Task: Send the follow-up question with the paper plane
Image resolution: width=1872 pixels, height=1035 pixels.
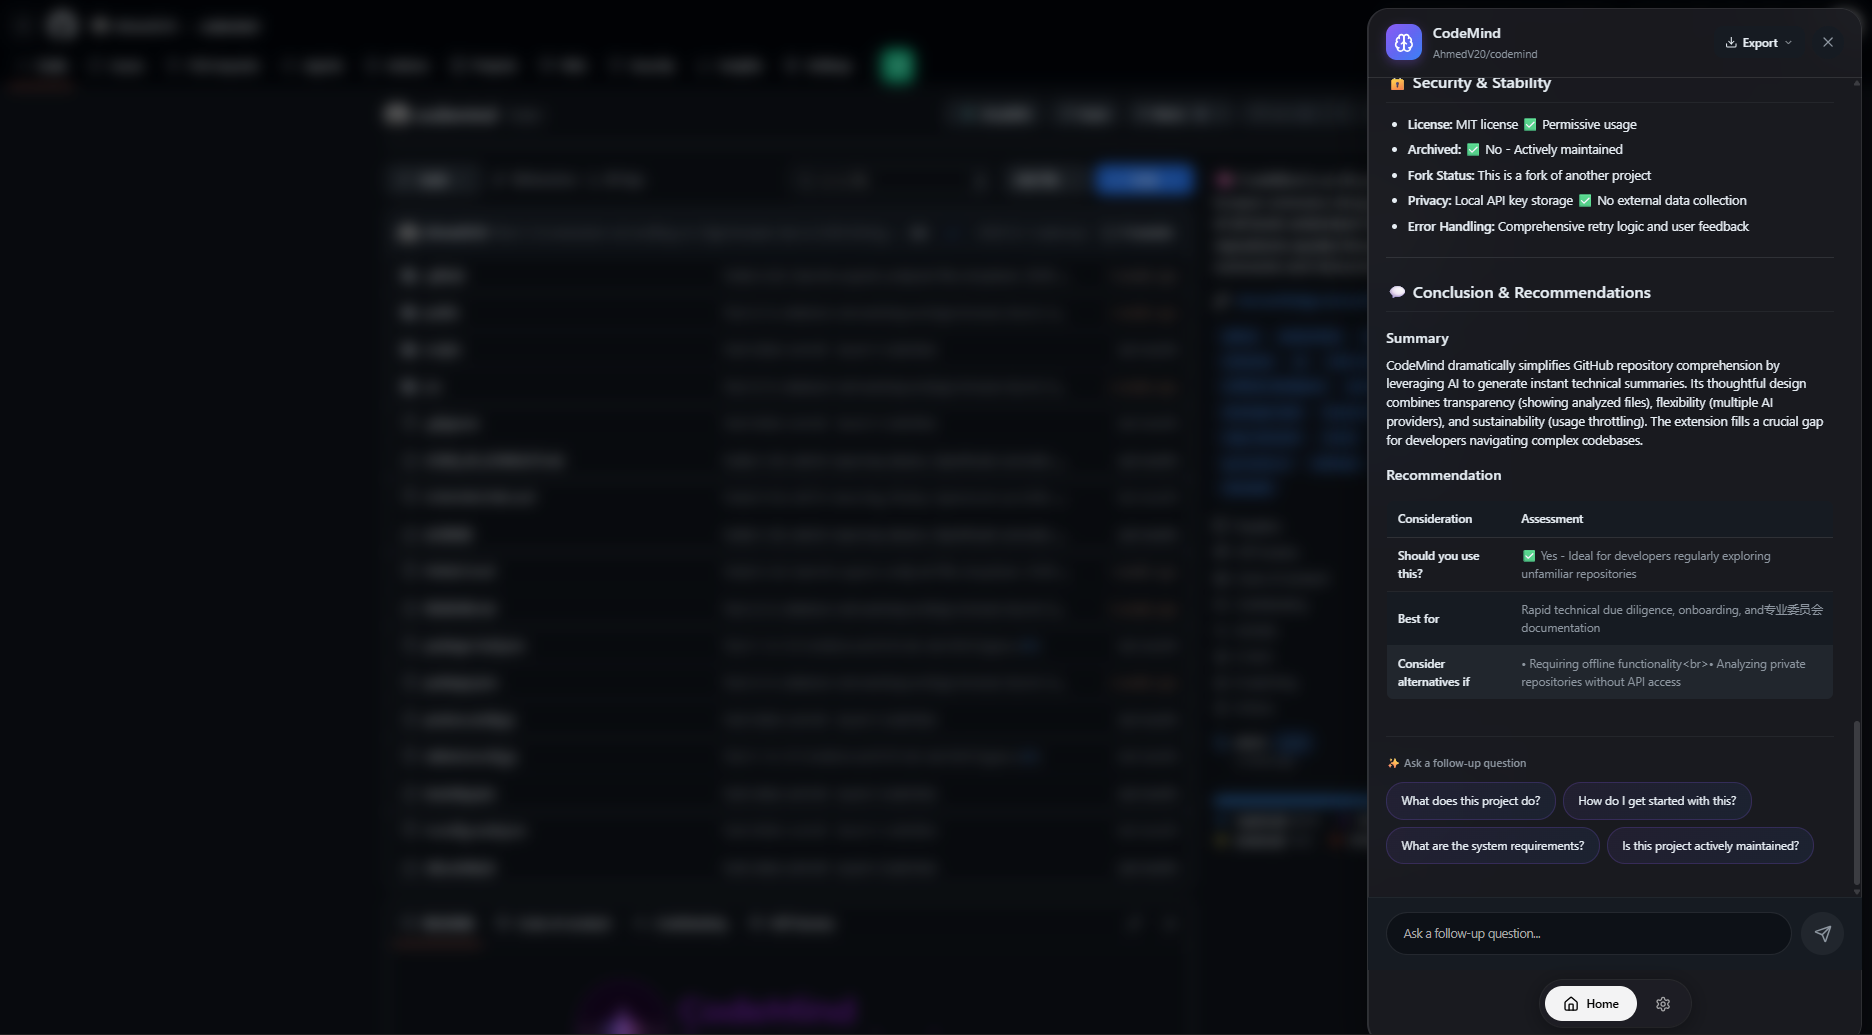Action: [1822, 933]
